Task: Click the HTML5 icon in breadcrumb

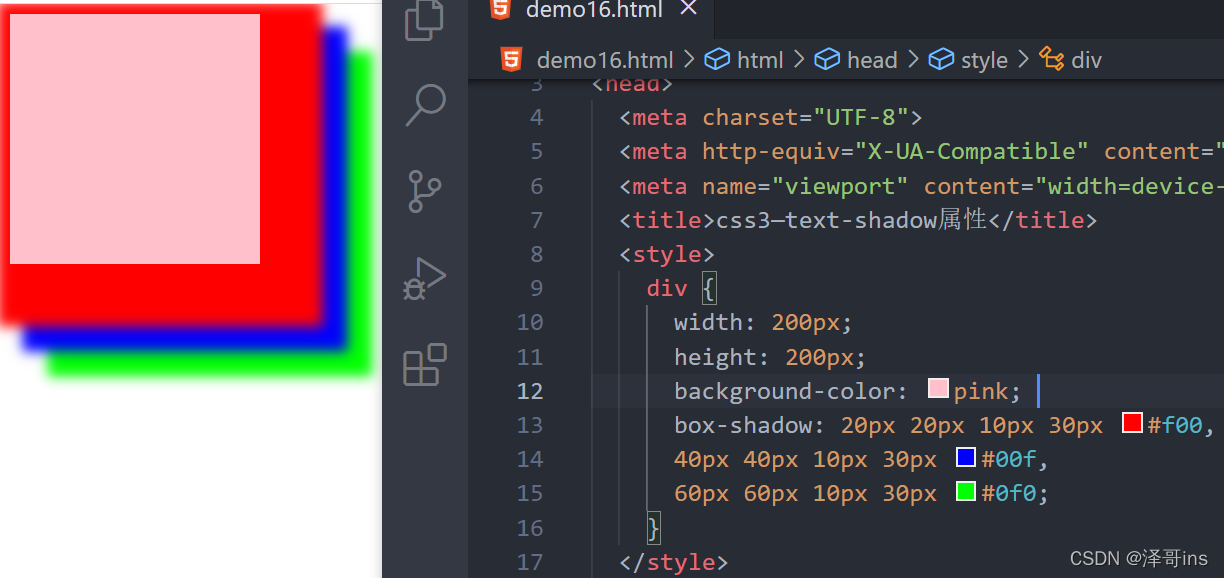Action: (x=512, y=59)
